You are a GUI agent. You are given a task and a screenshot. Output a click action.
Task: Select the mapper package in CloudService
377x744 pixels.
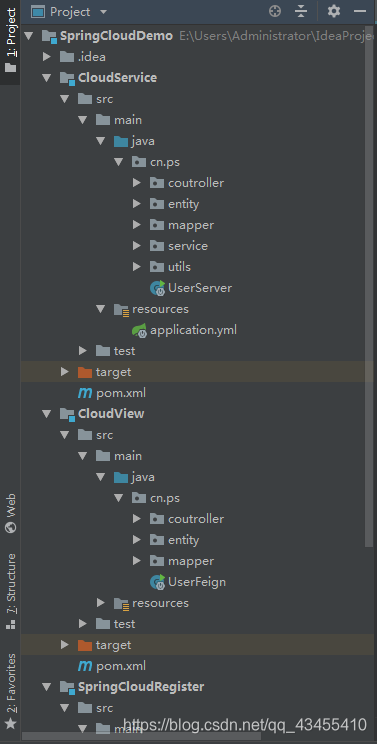tap(191, 225)
